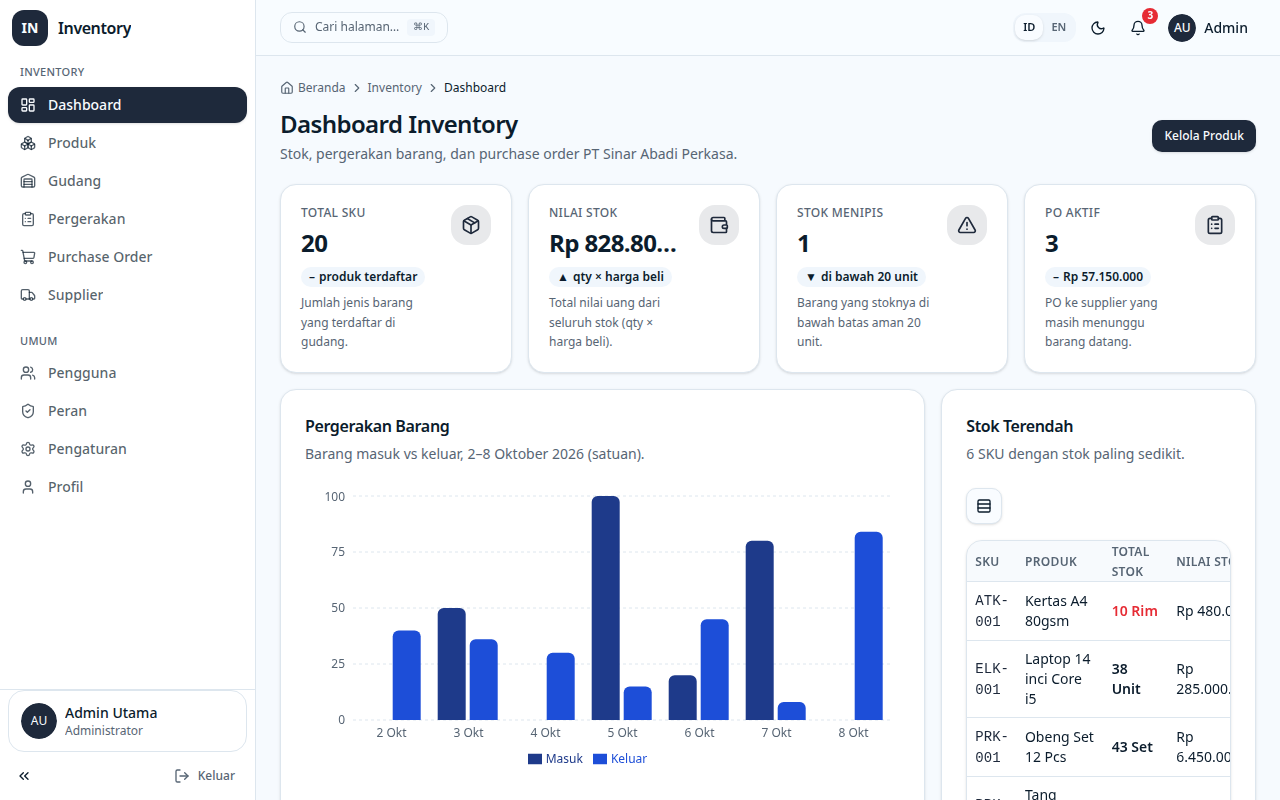Open the Admin user menu

pos(1208,28)
